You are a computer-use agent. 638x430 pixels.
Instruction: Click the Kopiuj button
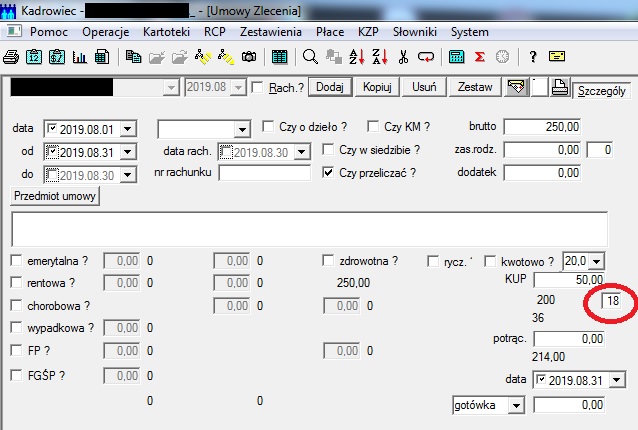click(377, 87)
